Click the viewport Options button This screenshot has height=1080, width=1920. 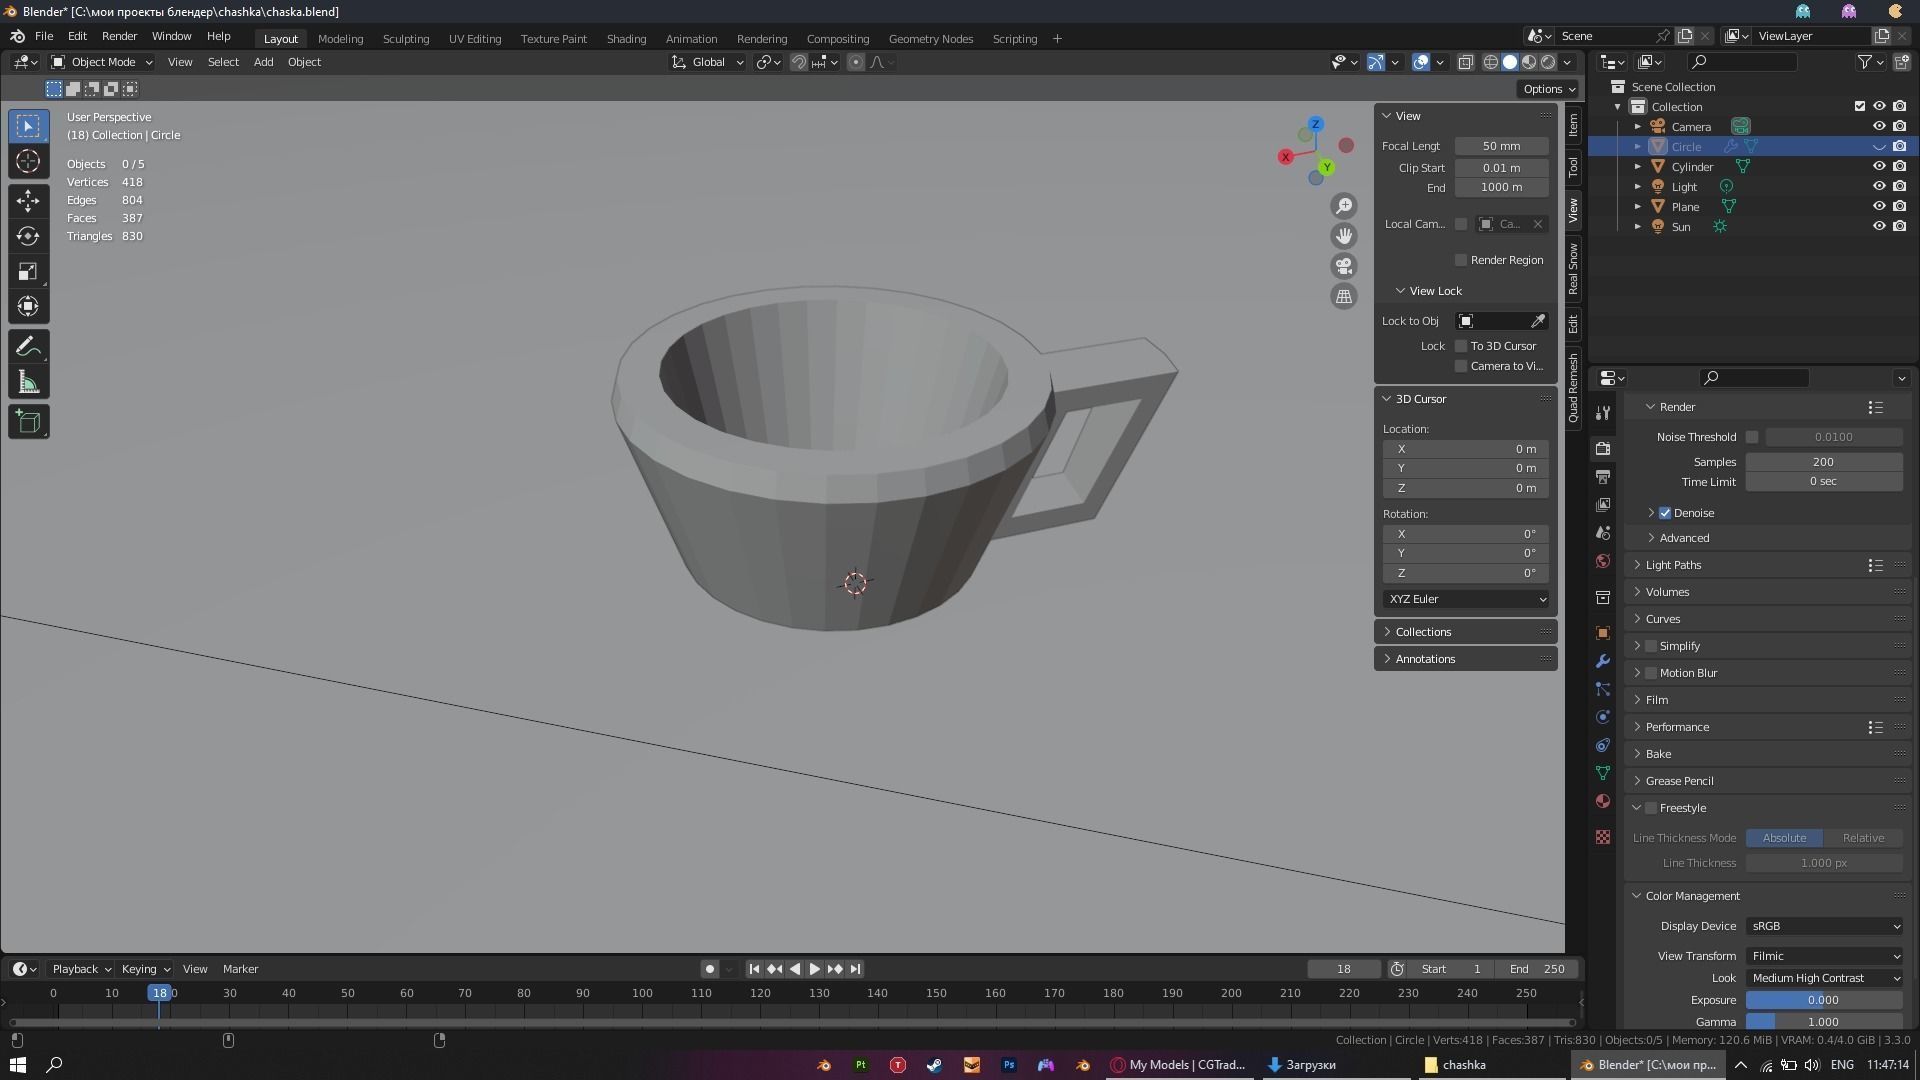1549,89
